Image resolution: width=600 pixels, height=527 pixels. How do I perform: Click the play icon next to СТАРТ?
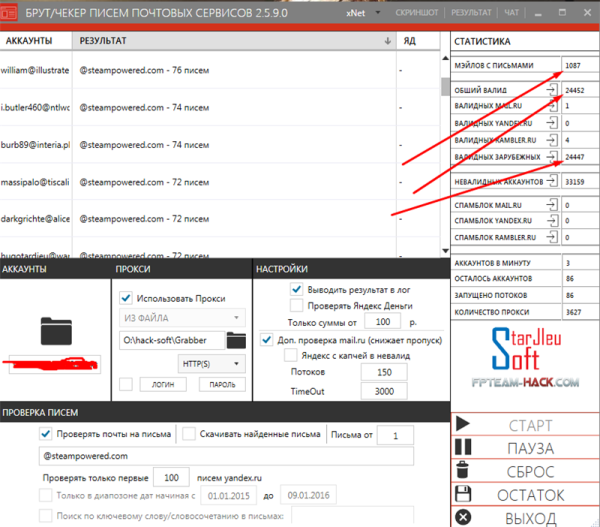(462, 425)
